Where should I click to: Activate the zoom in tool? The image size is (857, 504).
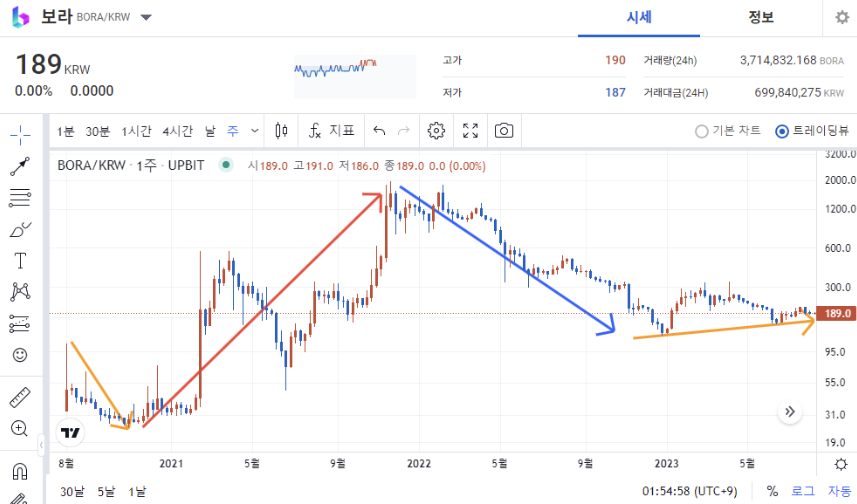tap(20, 429)
